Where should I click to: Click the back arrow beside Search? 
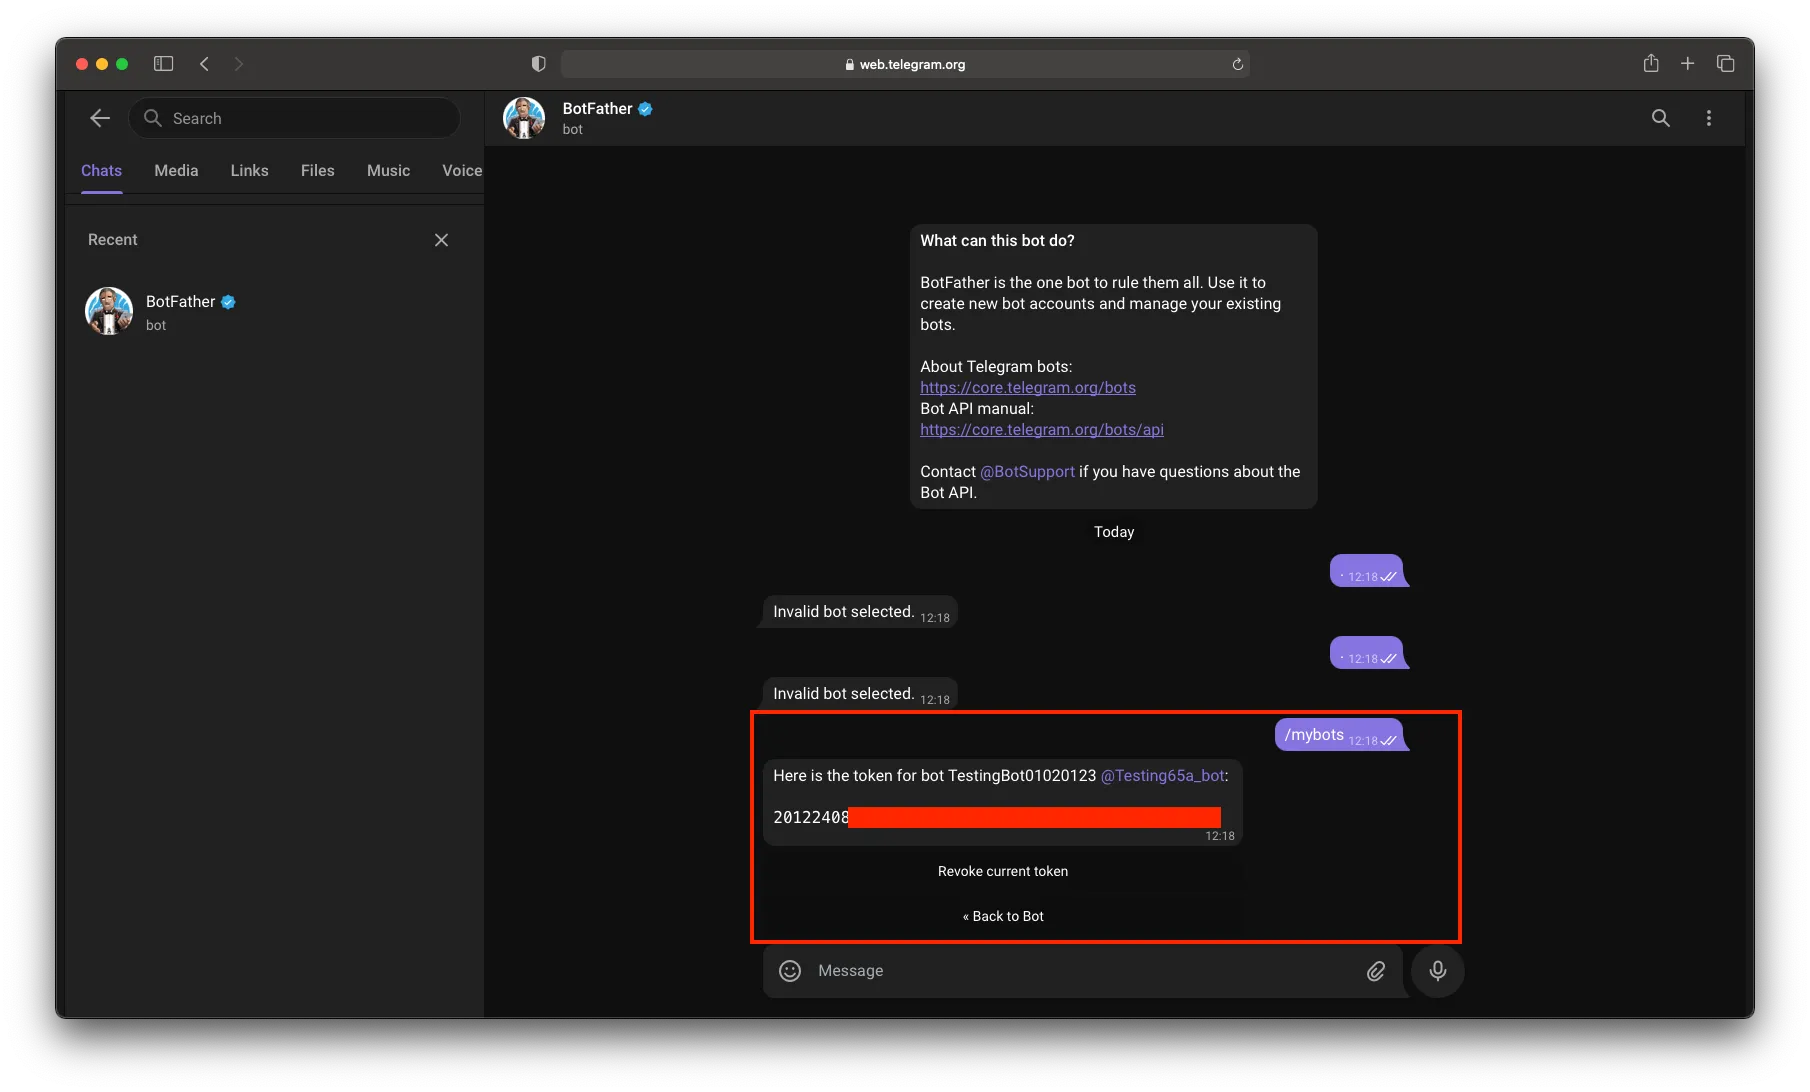click(x=100, y=118)
